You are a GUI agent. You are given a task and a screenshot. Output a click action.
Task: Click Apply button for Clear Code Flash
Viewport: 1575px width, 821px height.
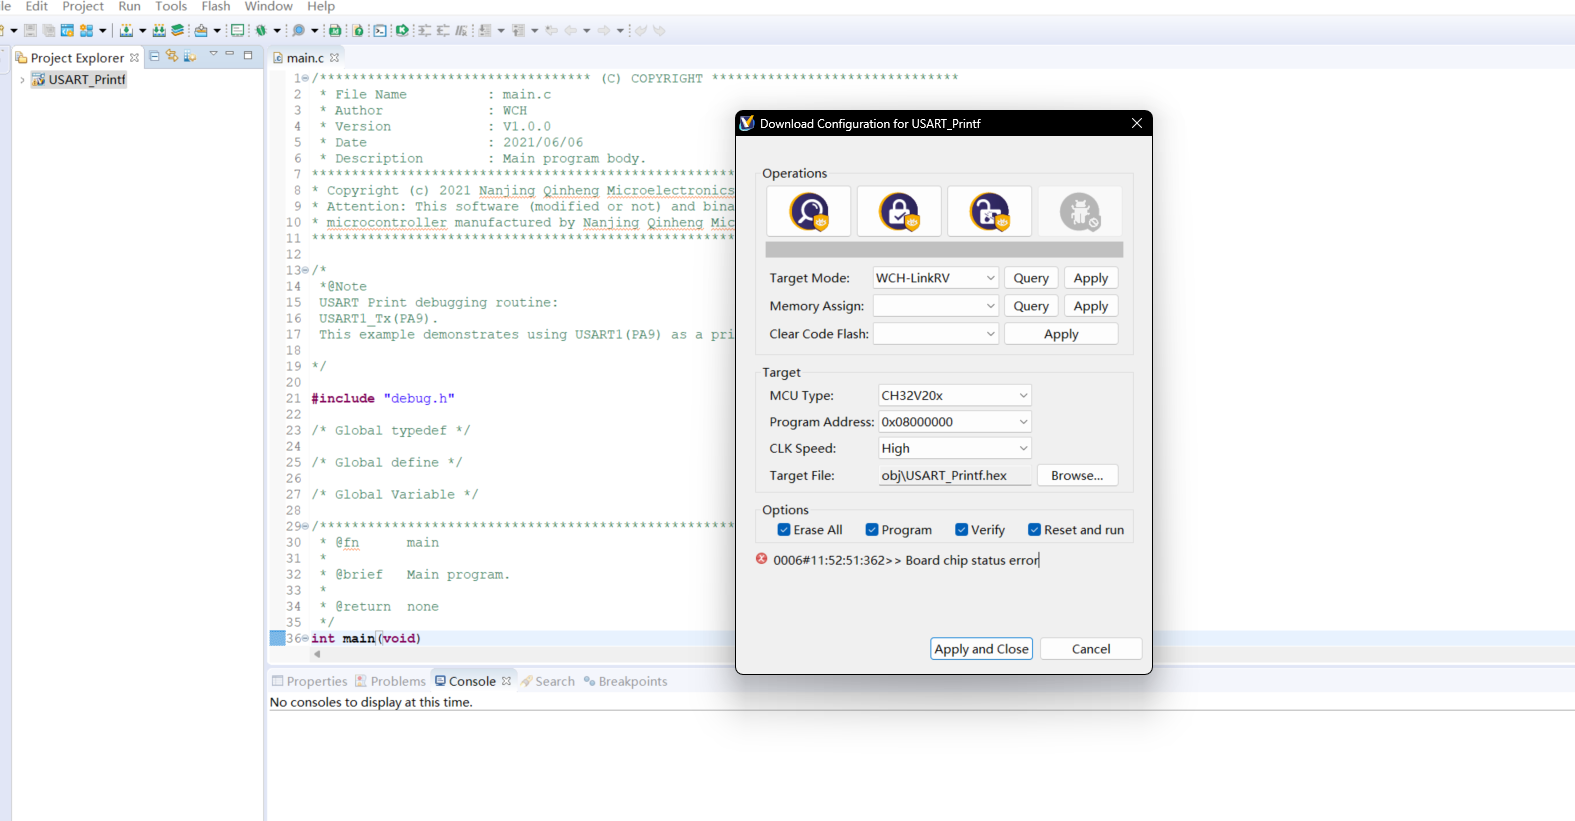click(1061, 334)
